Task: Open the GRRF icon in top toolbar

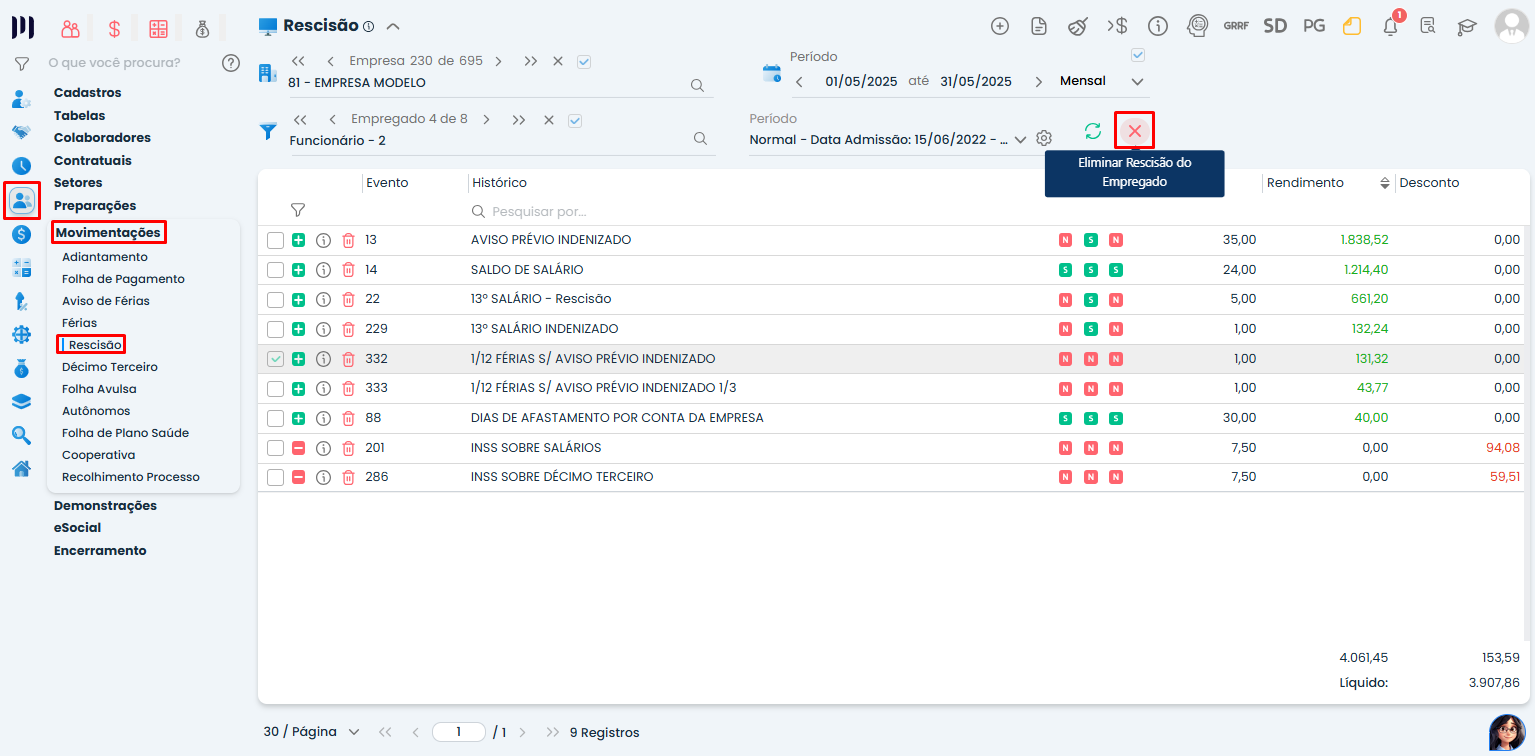Action: [x=1235, y=27]
